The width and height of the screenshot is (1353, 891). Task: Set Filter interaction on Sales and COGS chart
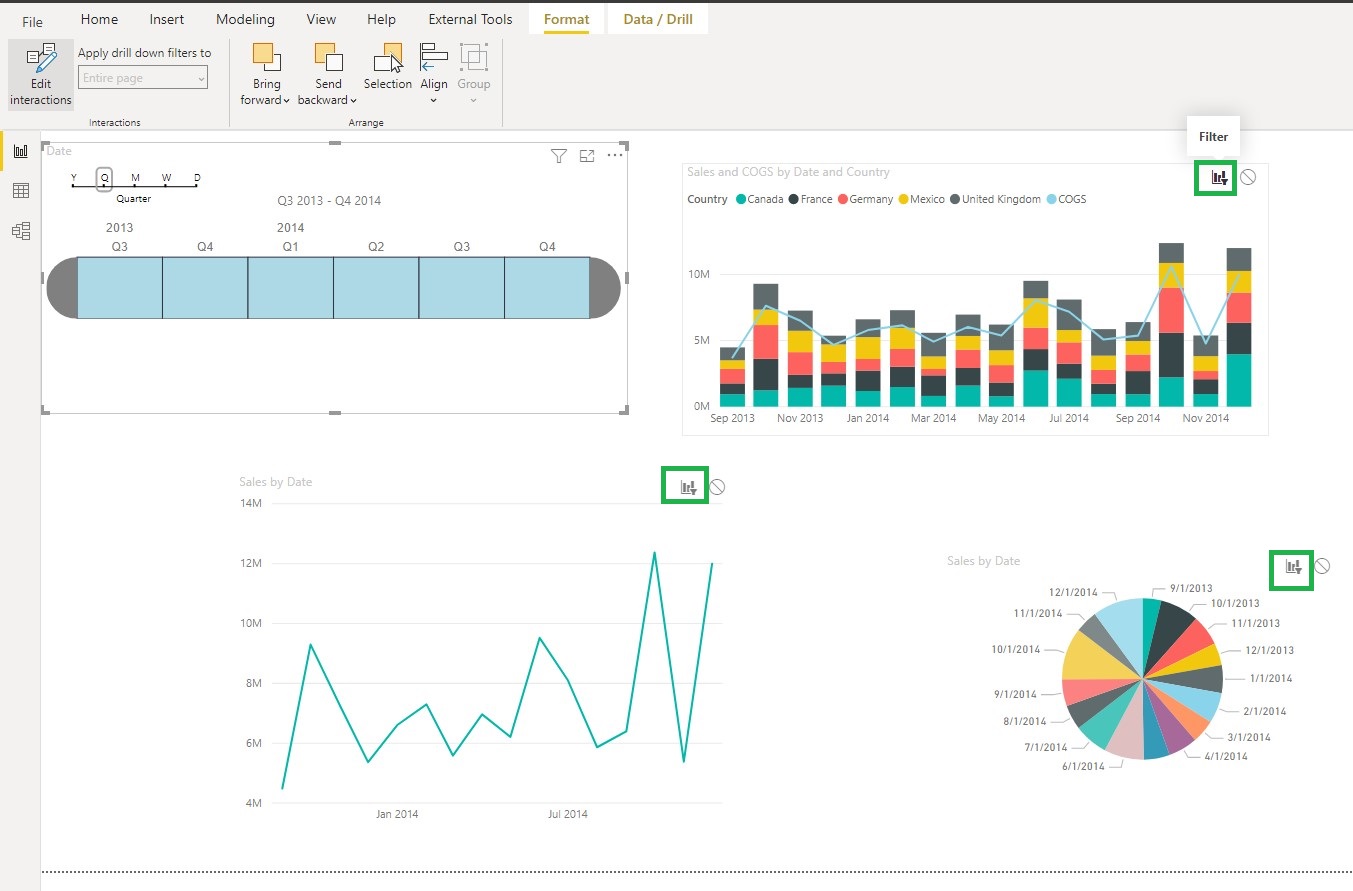(x=1219, y=178)
